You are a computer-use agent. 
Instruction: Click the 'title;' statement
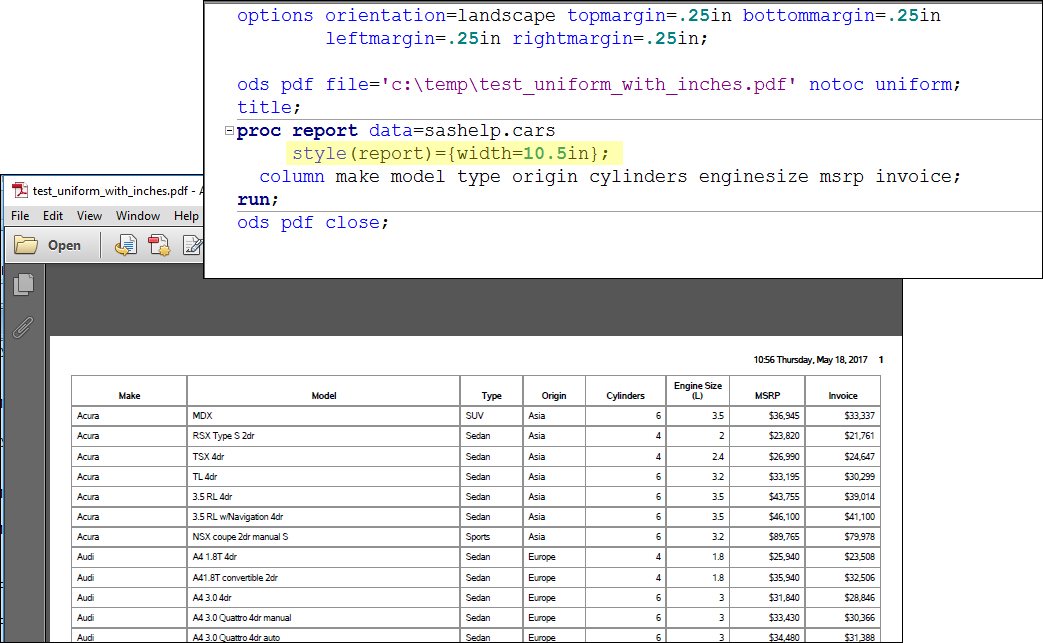coord(269,107)
